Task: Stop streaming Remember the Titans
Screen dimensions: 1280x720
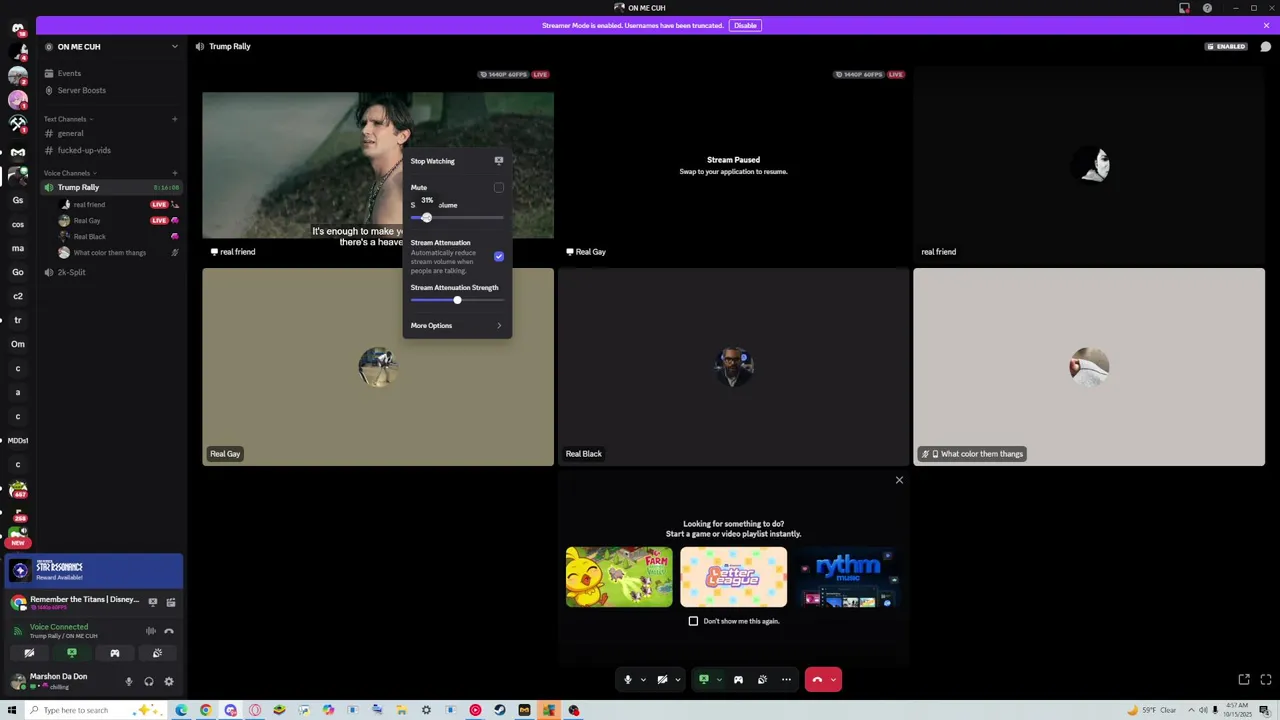Action: pos(152,602)
